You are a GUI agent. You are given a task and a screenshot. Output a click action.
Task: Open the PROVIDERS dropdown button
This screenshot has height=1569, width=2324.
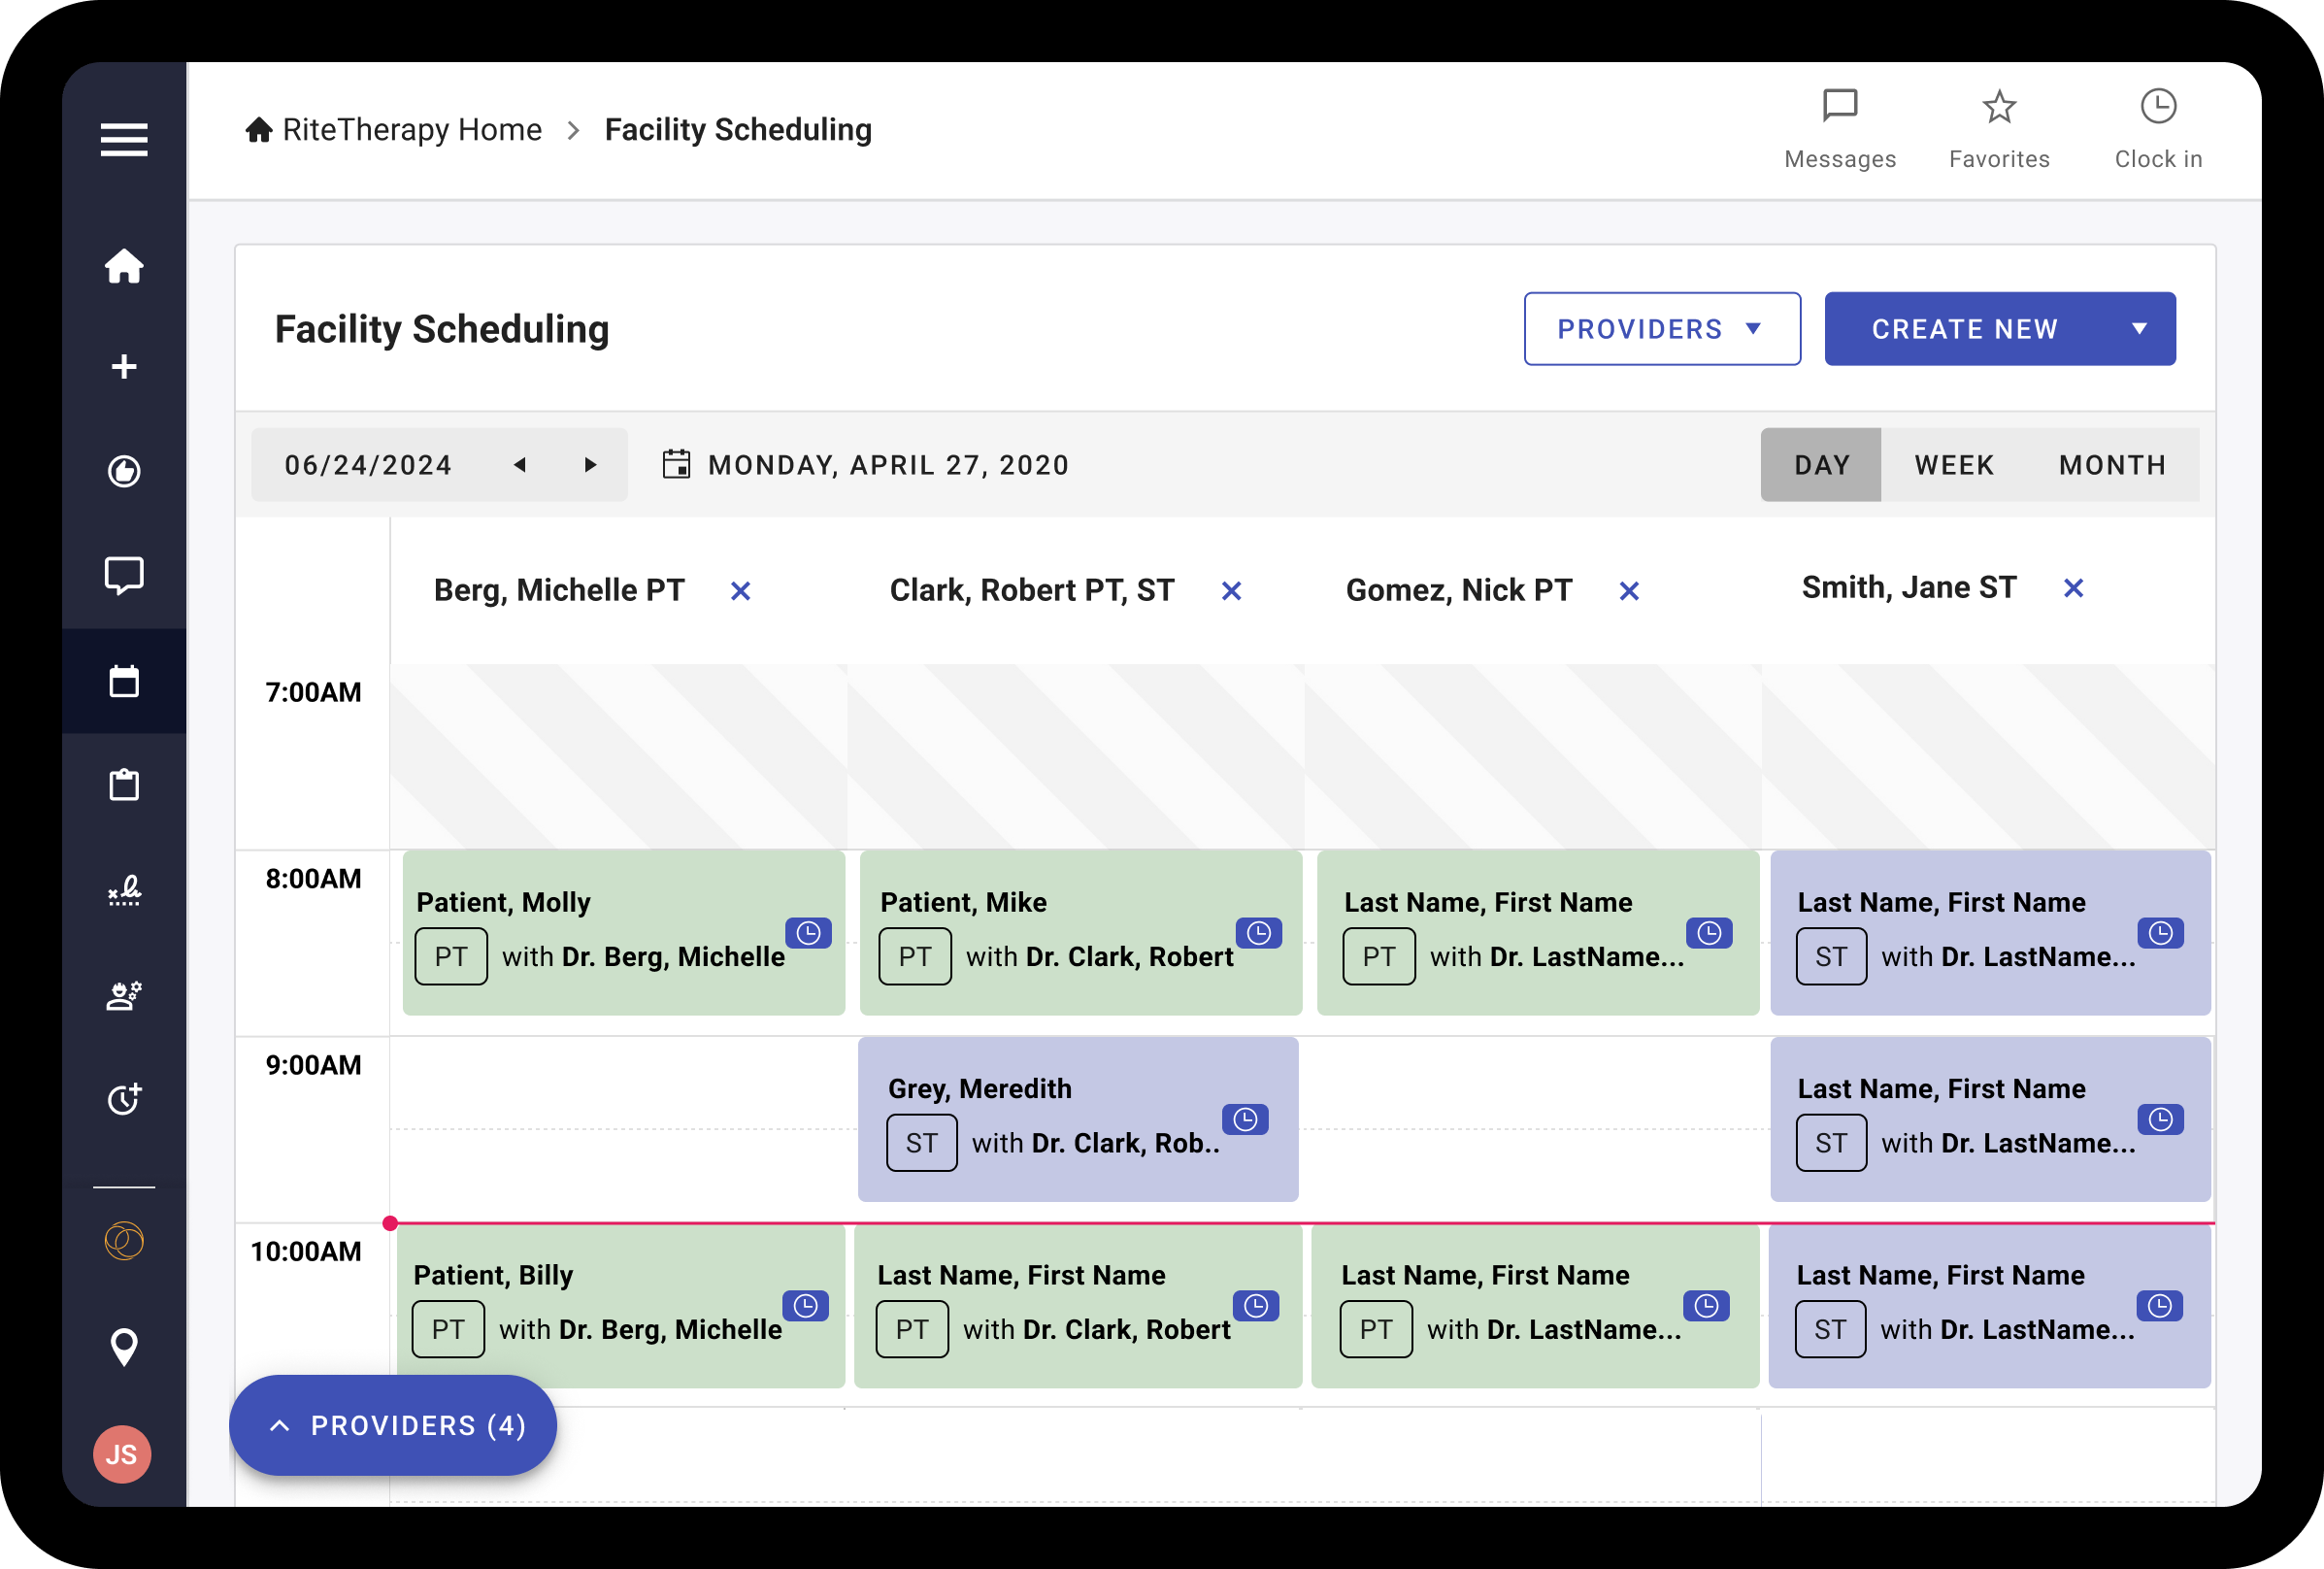click(x=1662, y=329)
